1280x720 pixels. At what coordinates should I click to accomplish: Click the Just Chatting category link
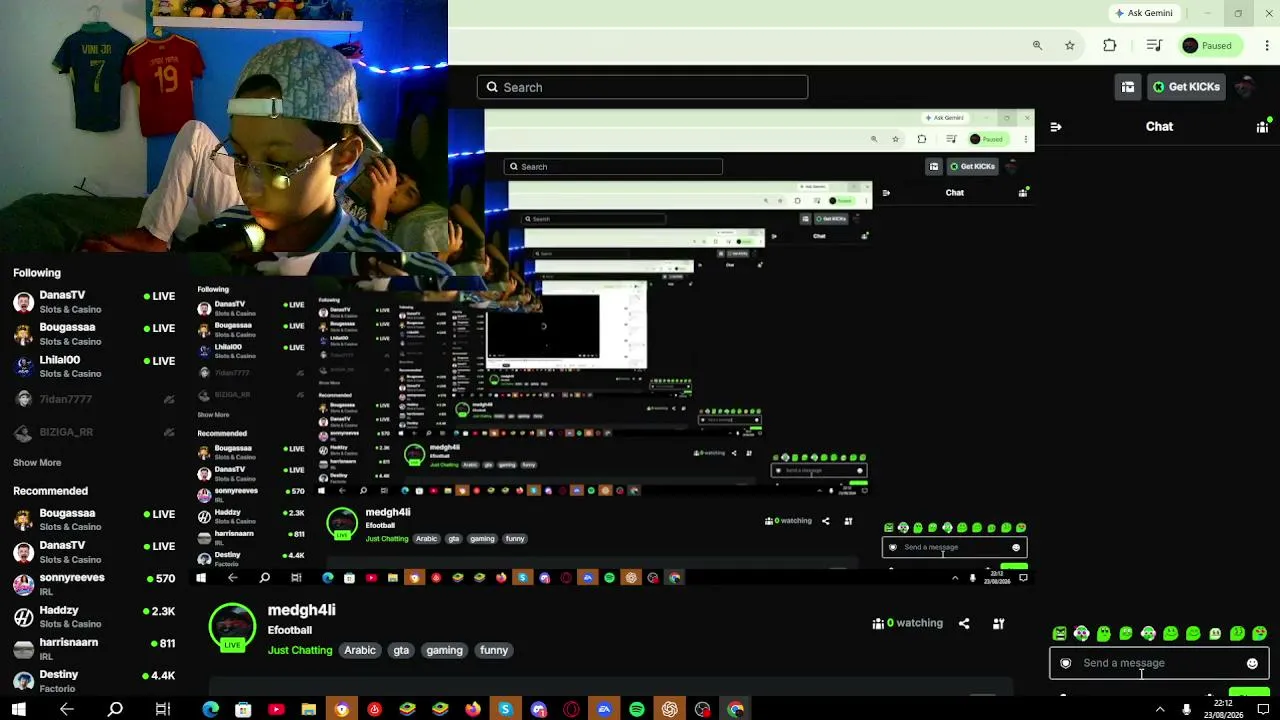tap(300, 650)
